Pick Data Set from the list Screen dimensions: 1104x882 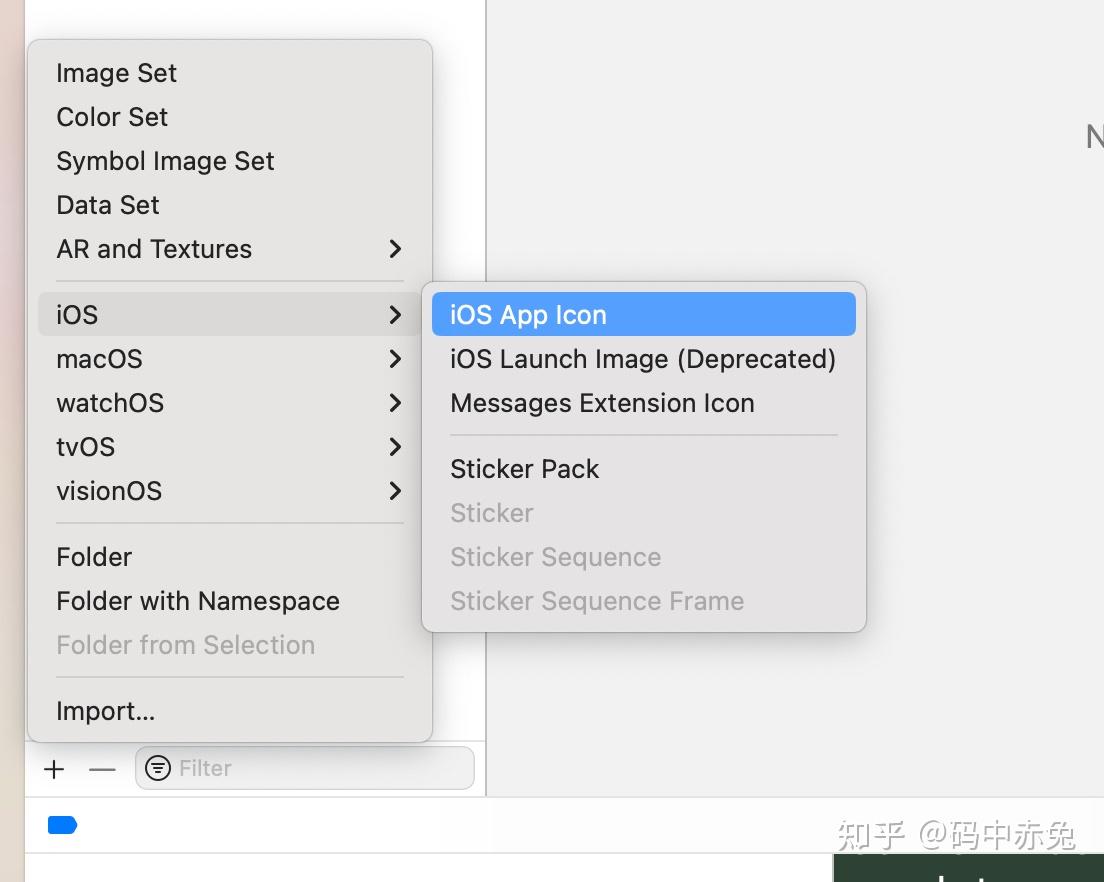click(230, 205)
